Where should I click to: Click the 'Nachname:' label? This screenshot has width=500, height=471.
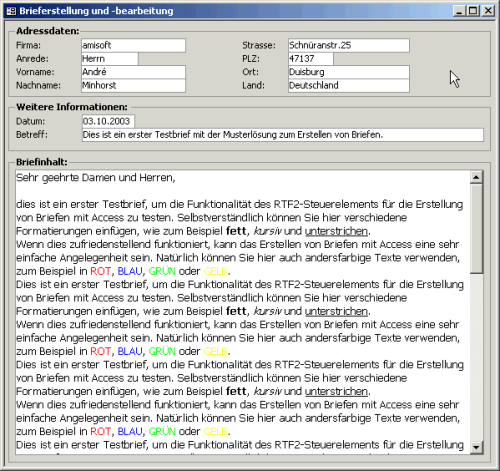pos(38,85)
